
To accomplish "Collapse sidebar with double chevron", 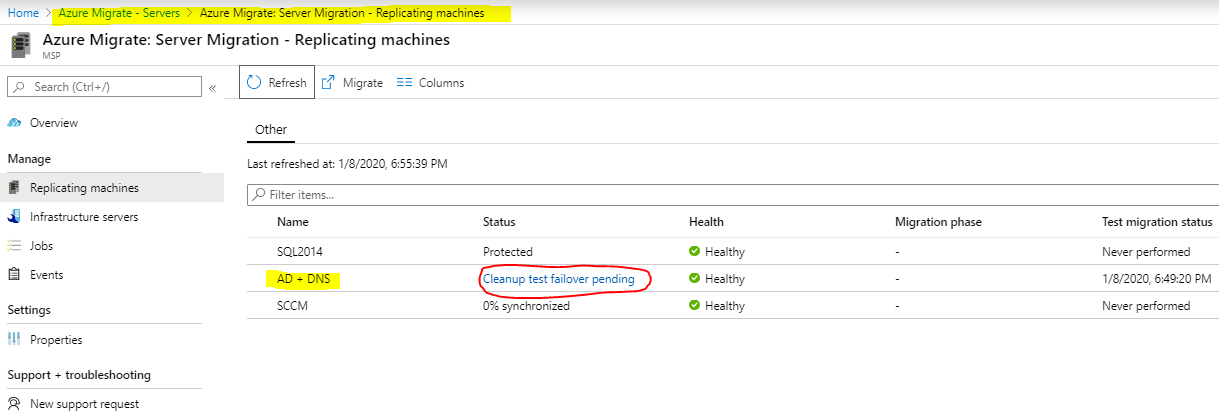I will pos(212,88).
